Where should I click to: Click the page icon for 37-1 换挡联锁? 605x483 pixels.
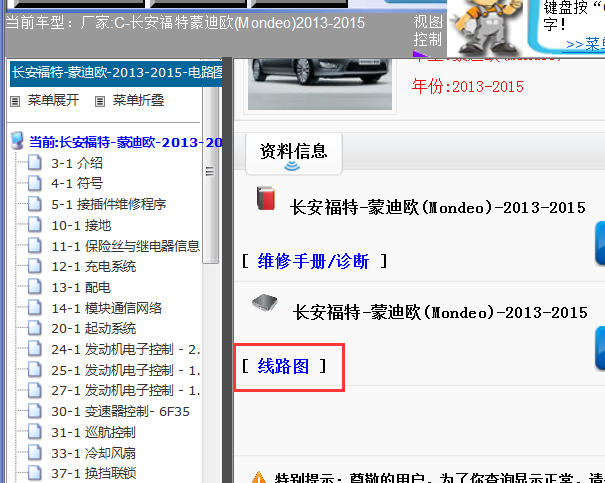[35, 473]
